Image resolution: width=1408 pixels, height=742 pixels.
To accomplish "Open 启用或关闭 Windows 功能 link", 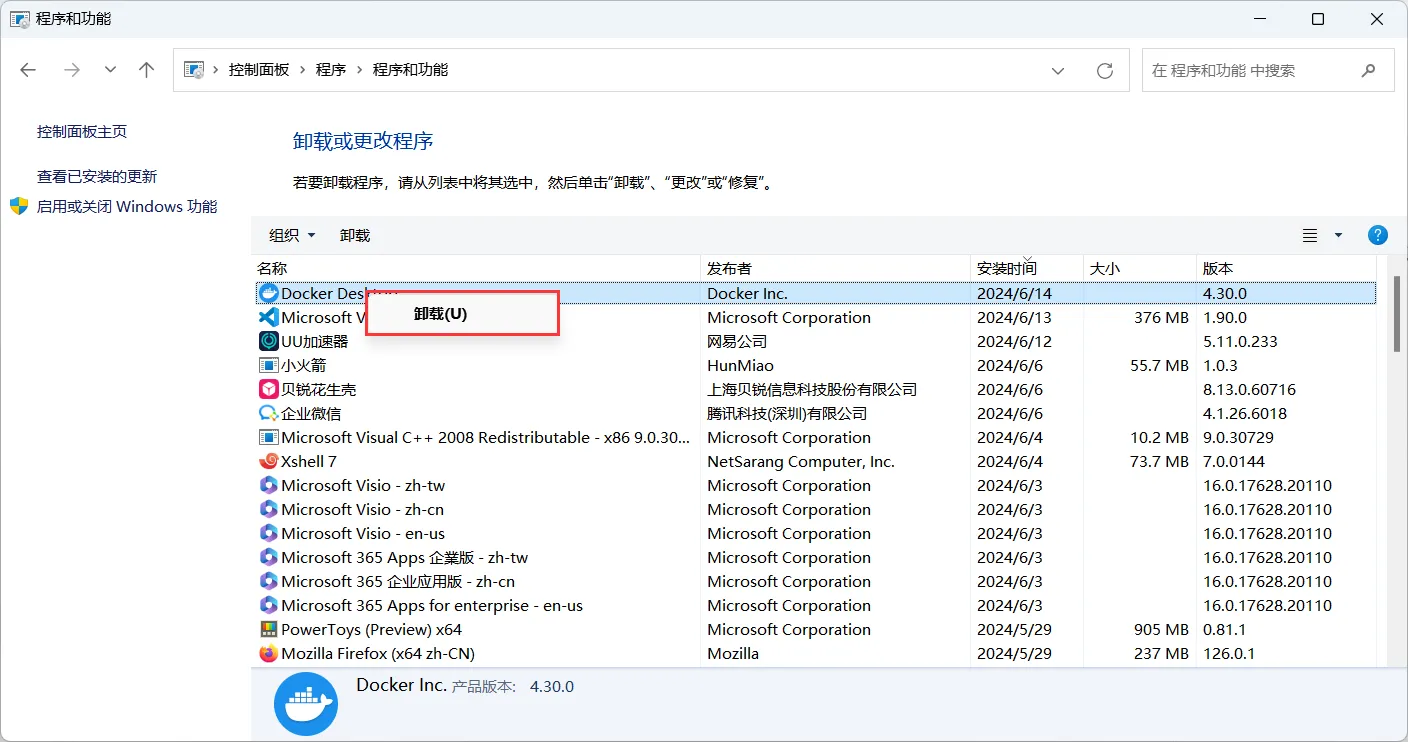I will pos(127,206).
